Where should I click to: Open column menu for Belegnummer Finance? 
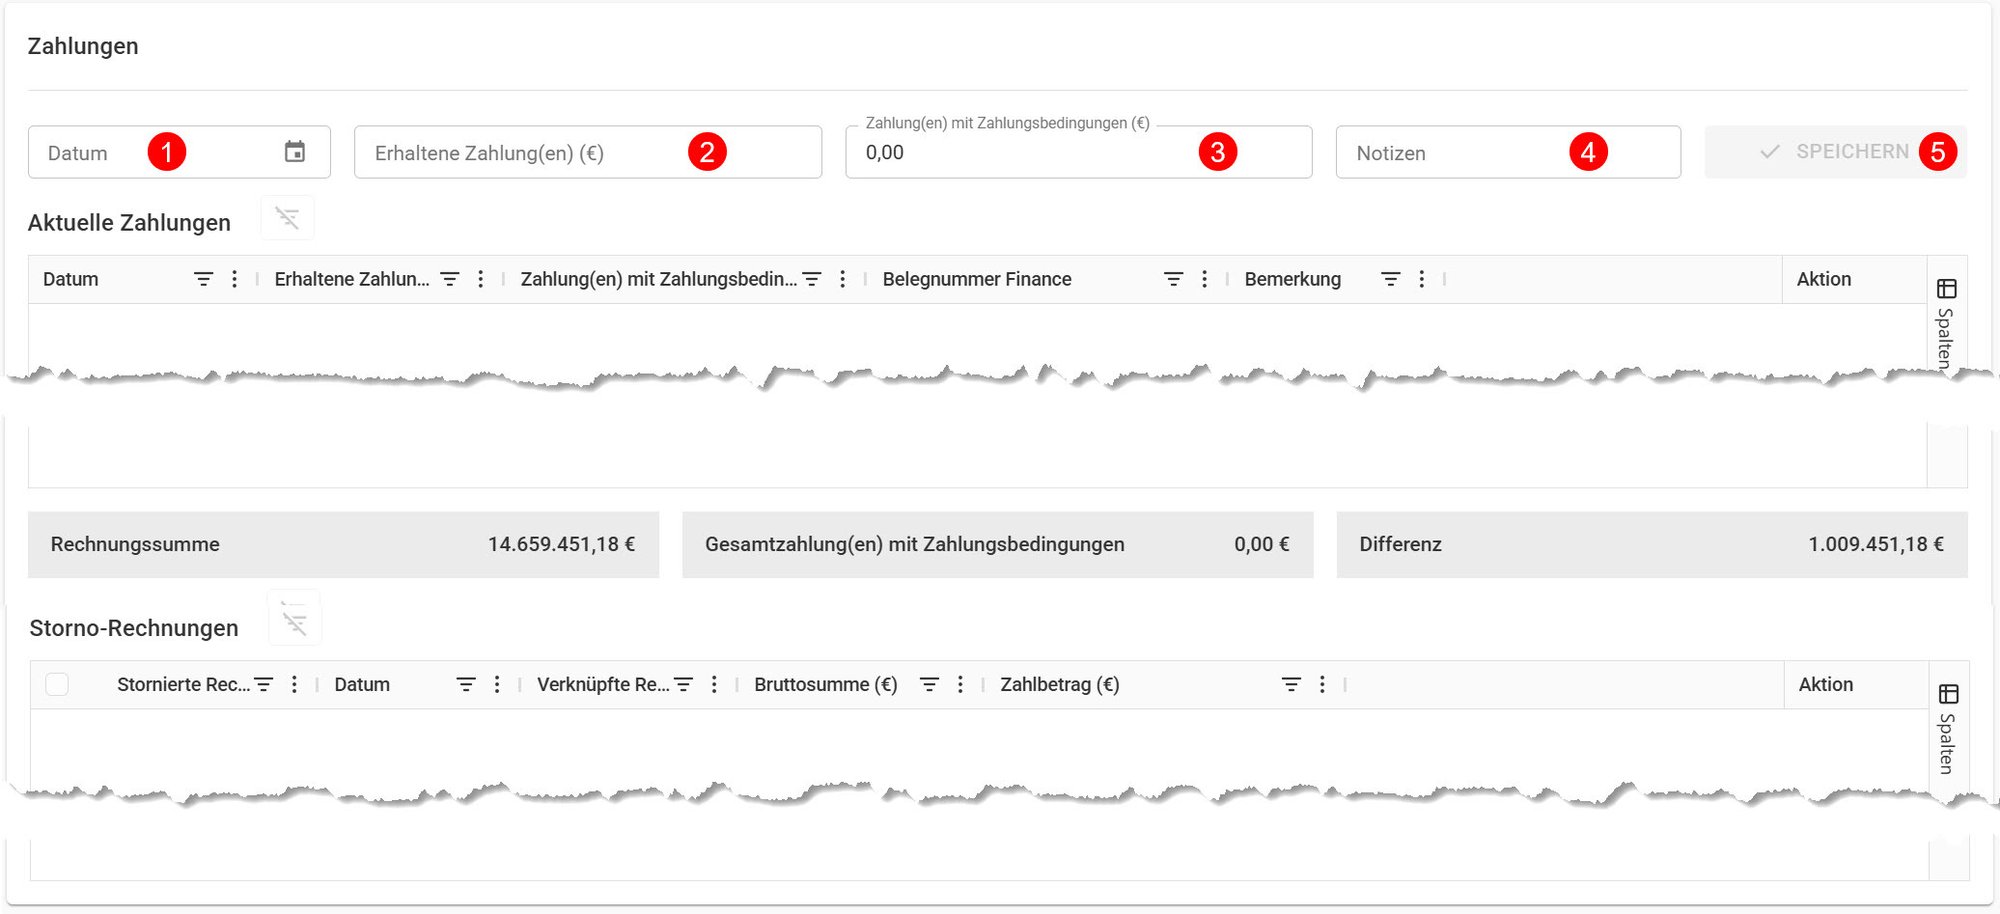click(x=1204, y=279)
